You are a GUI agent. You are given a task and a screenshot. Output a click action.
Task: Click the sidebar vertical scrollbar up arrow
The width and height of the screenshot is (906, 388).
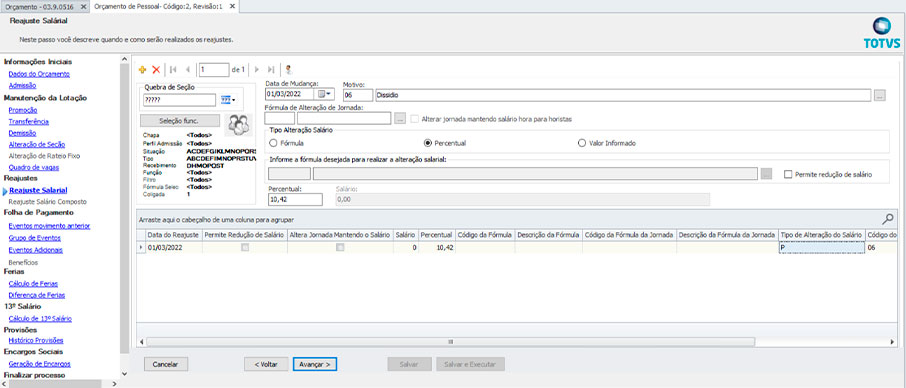point(125,59)
